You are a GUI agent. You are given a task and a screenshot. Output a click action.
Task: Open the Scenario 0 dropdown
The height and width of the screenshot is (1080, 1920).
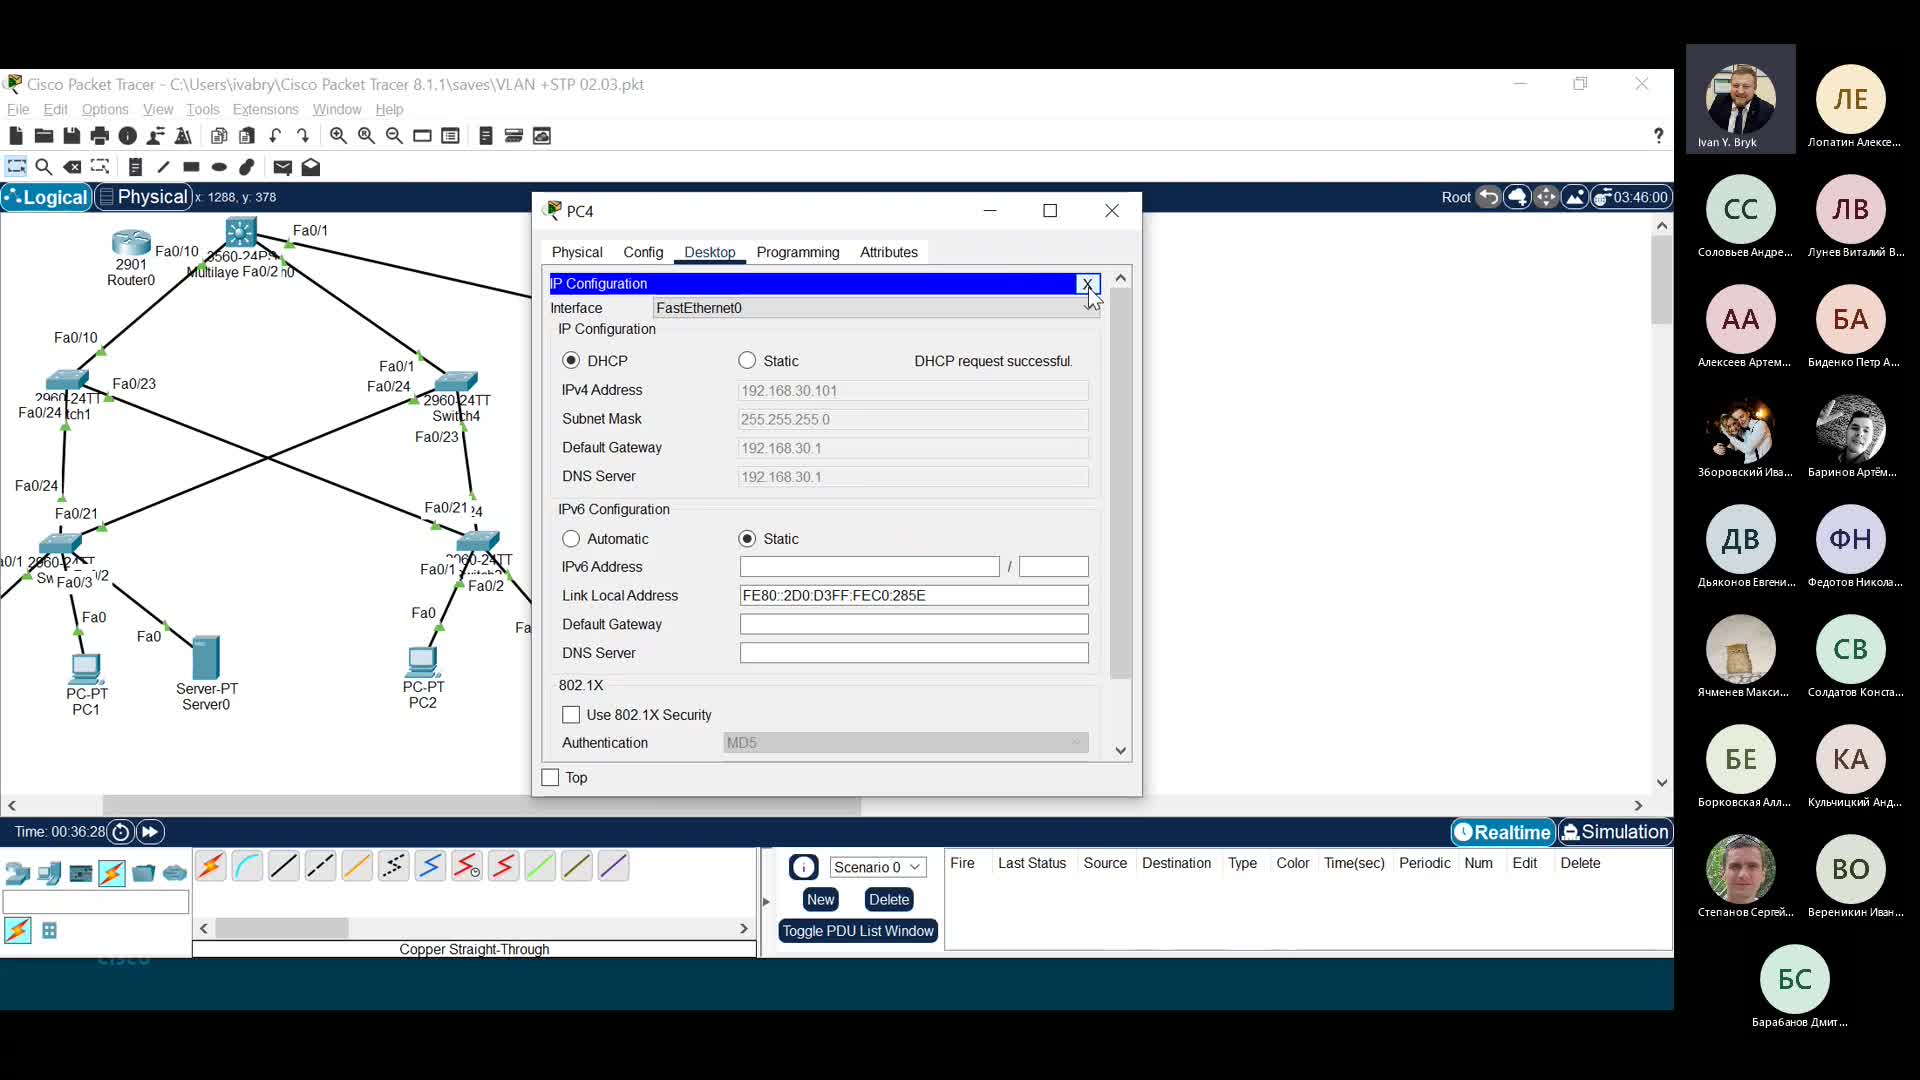tap(878, 867)
